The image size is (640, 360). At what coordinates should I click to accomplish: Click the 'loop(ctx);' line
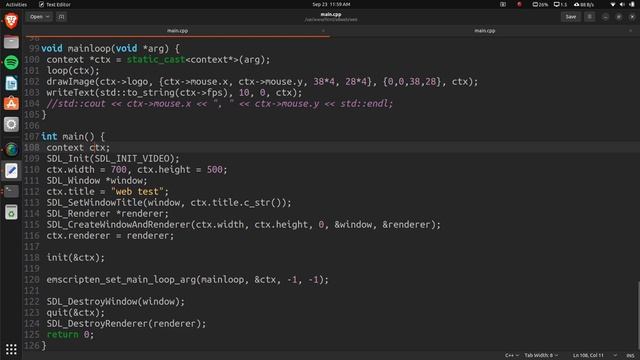pyautogui.click(x=73, y=71)
